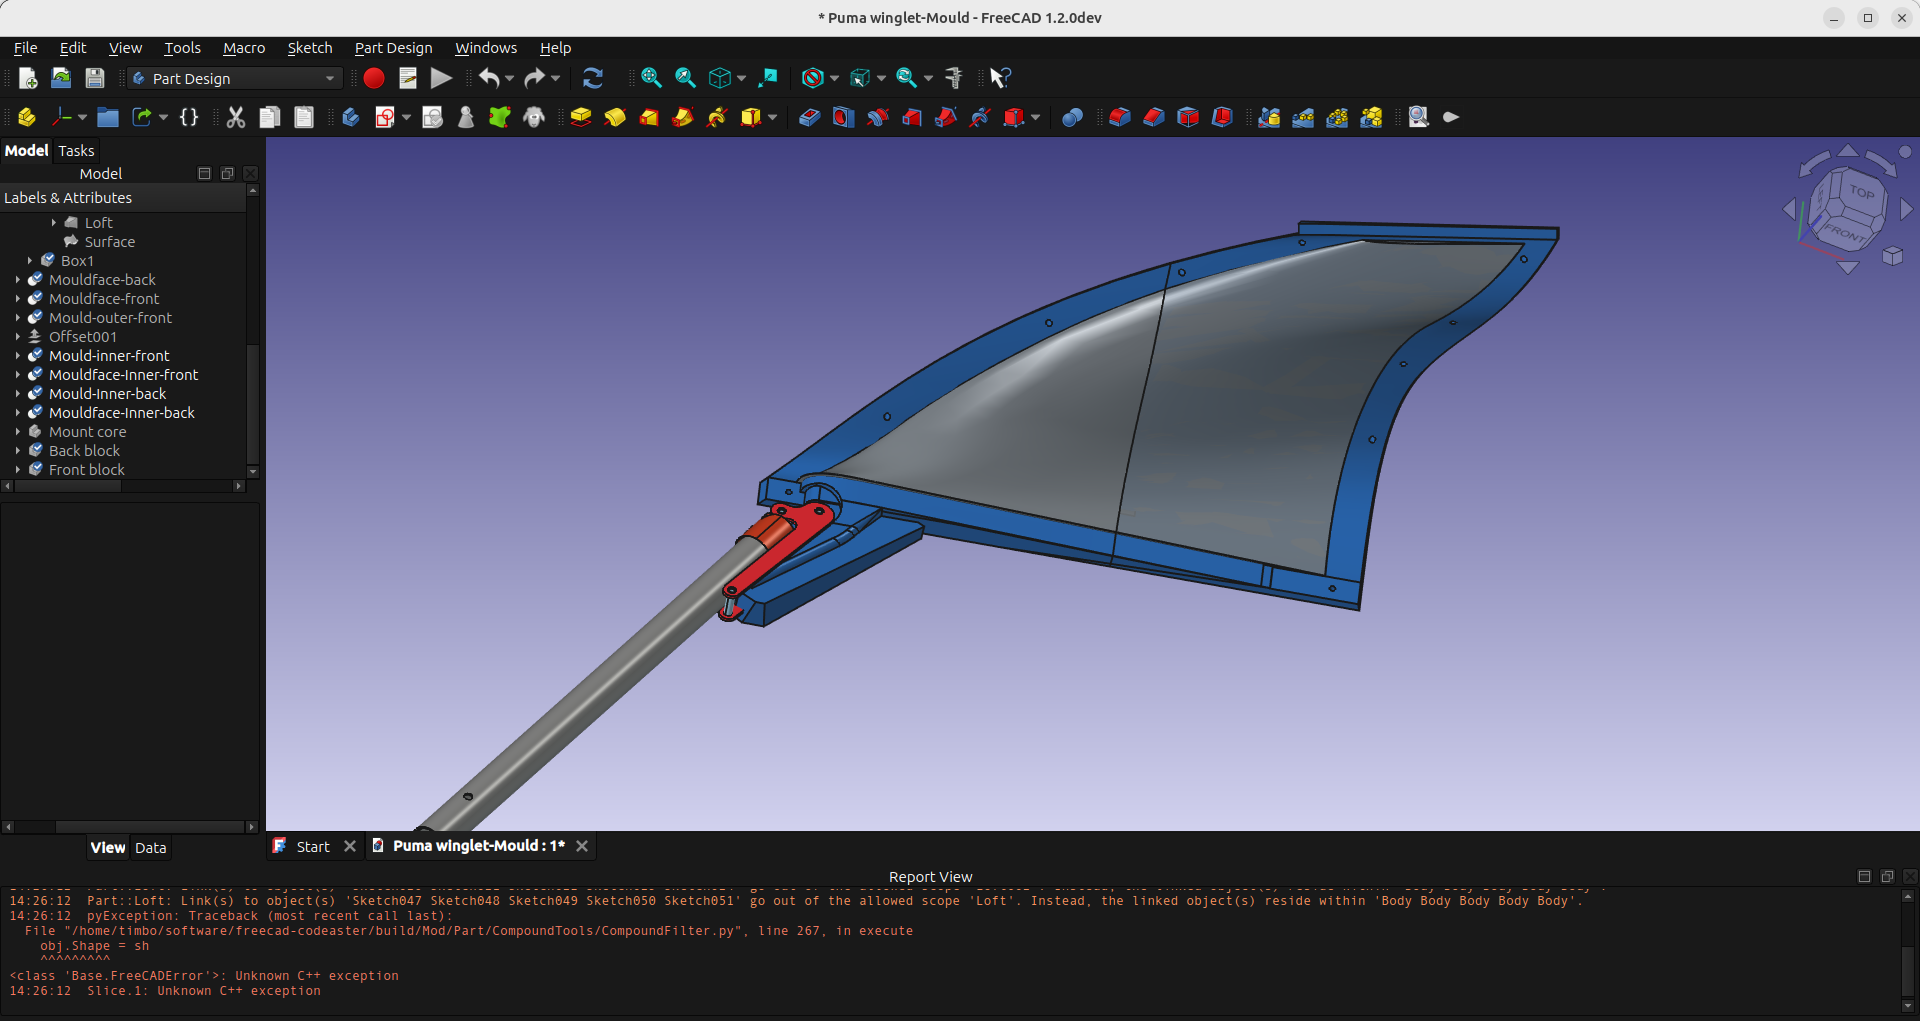Click the Pocket tool icon
This screenshot has height=1021, width=1920.
[809, 117]
